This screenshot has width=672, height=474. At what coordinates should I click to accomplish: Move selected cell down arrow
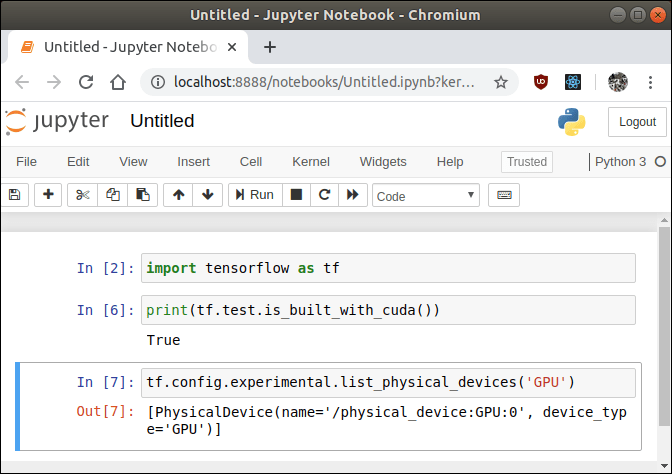207,195
